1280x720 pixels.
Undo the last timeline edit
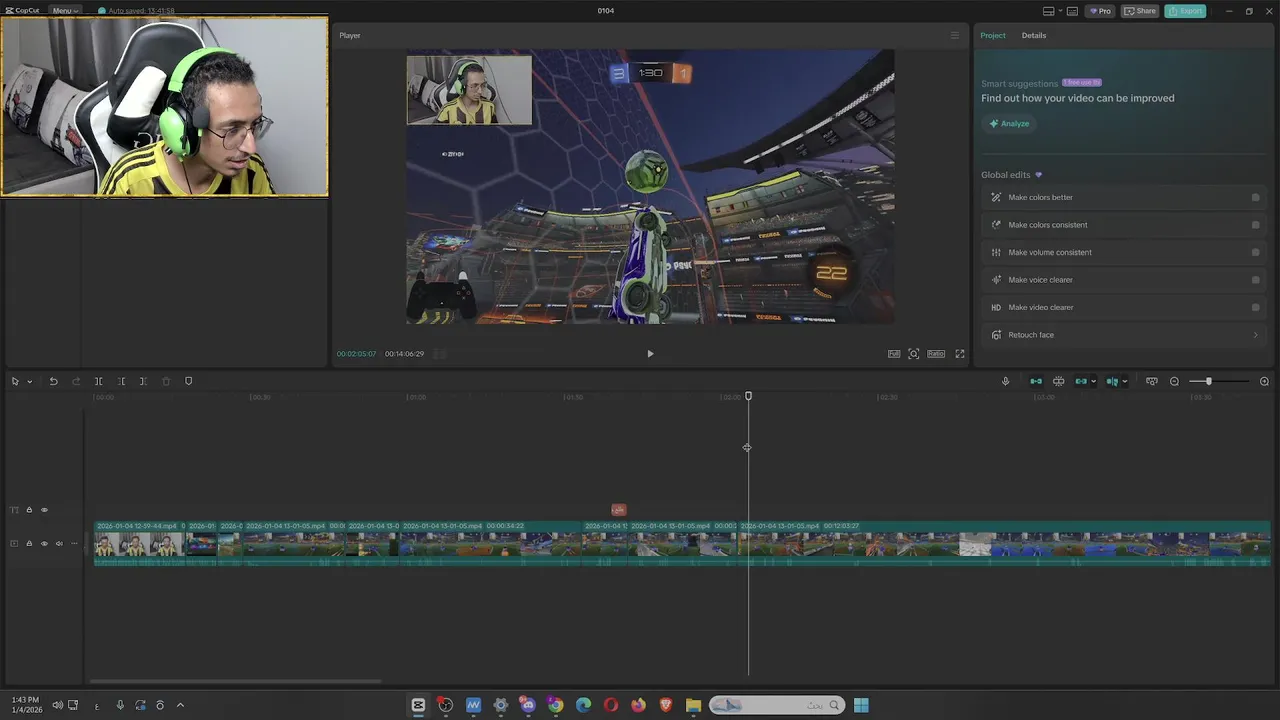[x=53, y=381]
